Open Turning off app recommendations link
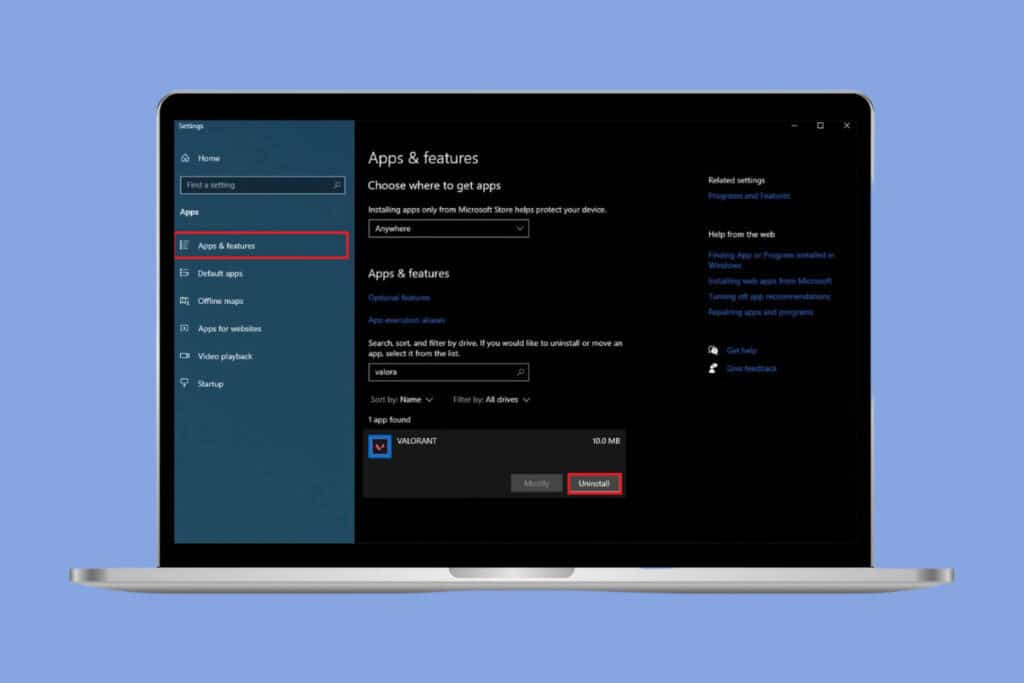This screenshot has height=683, width=1024. click(x=769, y=296)
